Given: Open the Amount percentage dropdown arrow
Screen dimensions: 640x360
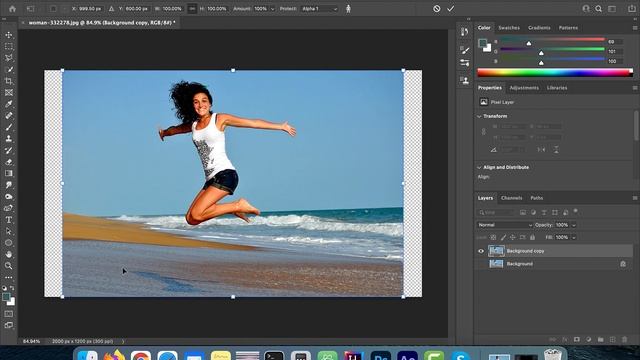Looking at the screenshot, I should point(272,9).
